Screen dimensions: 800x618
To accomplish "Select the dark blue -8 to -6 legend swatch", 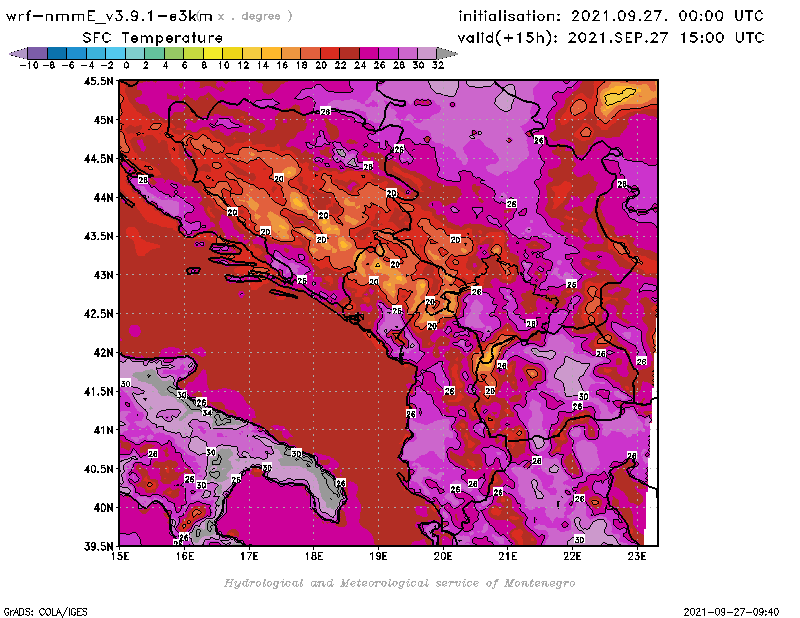I will click(x=57, y=53).
